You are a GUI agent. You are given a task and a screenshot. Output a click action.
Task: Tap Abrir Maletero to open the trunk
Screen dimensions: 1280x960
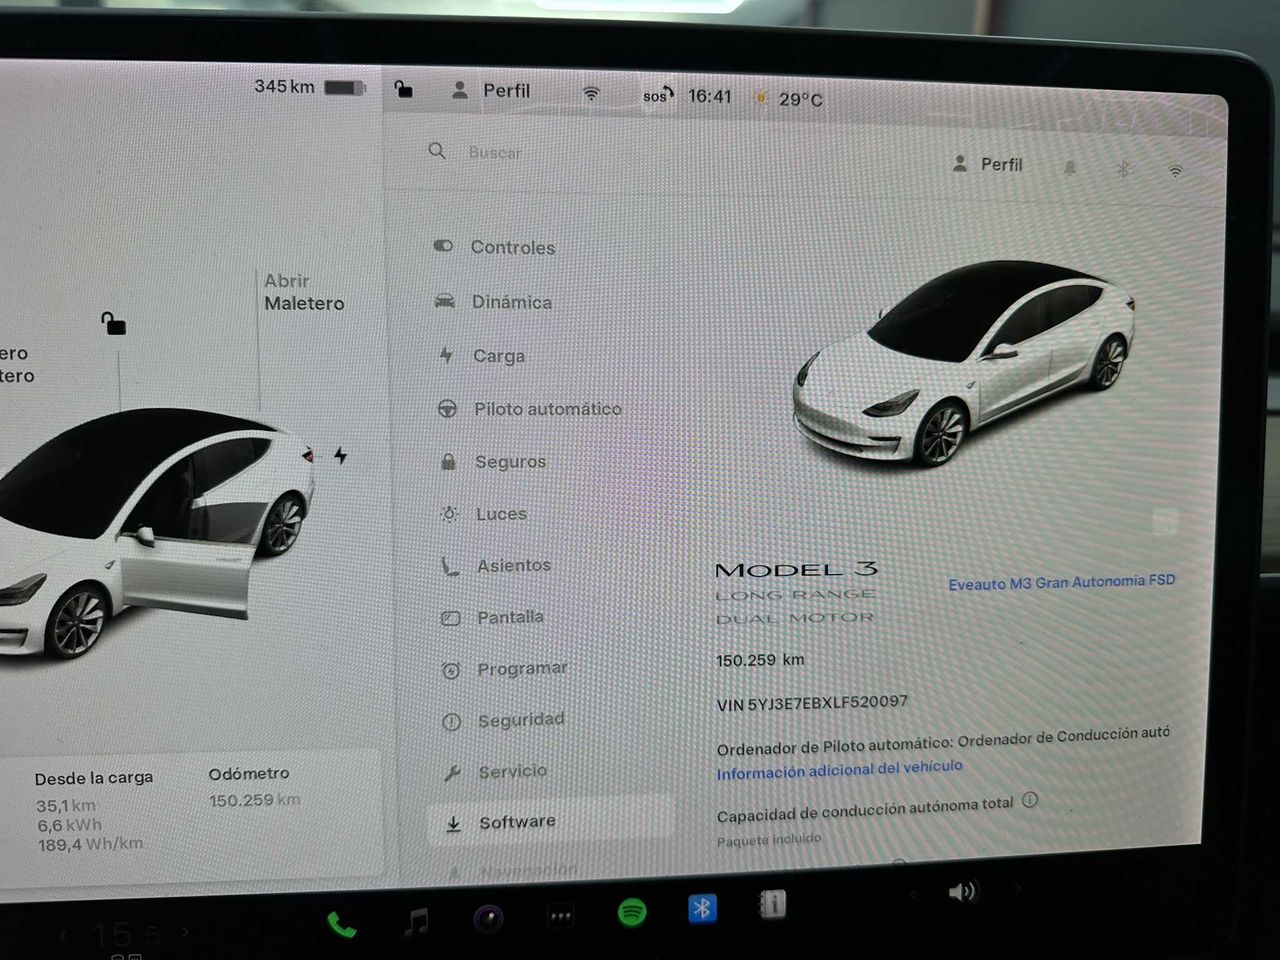tap(304, 292)
